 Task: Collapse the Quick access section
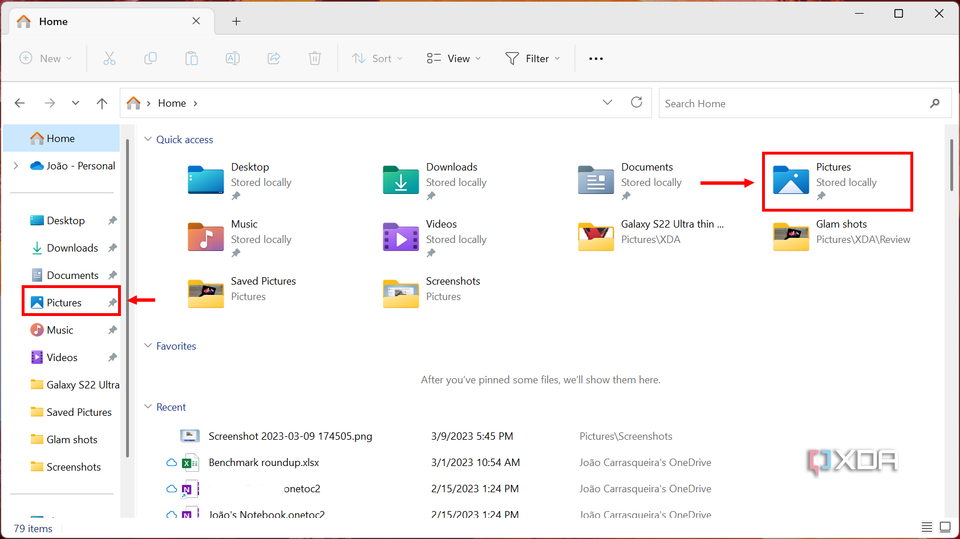[148, 139]
